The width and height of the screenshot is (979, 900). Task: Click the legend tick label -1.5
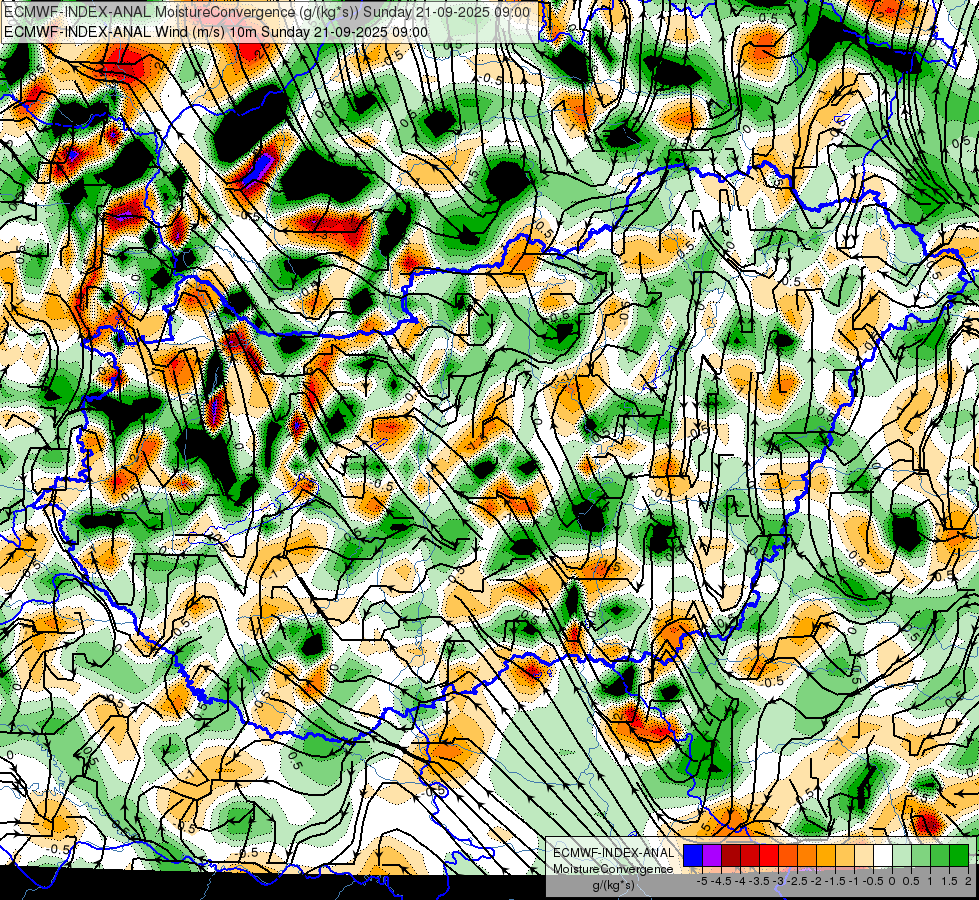(x=835, y=881)
